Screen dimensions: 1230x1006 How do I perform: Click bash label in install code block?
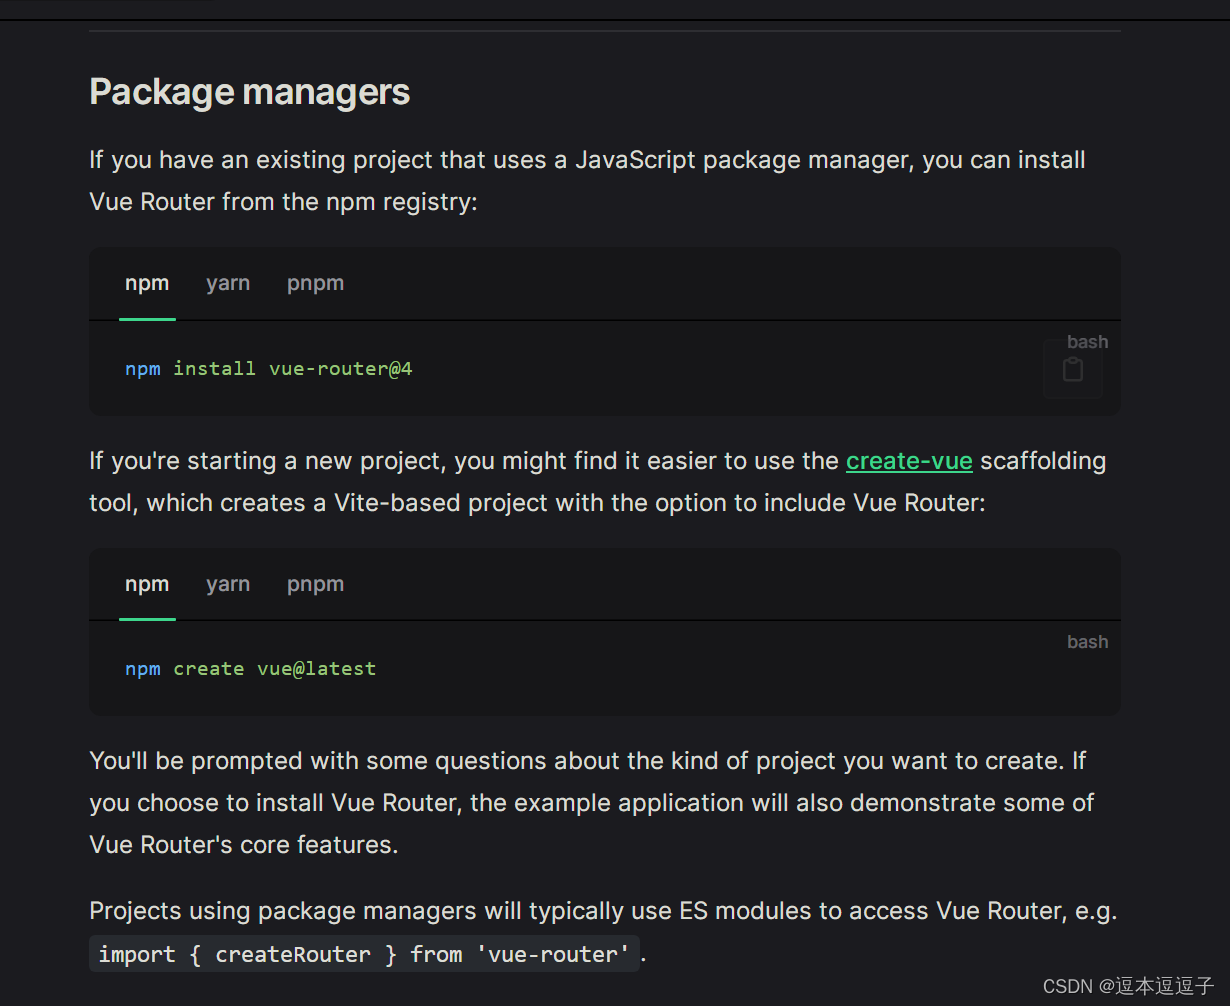click(x=1087, y=342)
